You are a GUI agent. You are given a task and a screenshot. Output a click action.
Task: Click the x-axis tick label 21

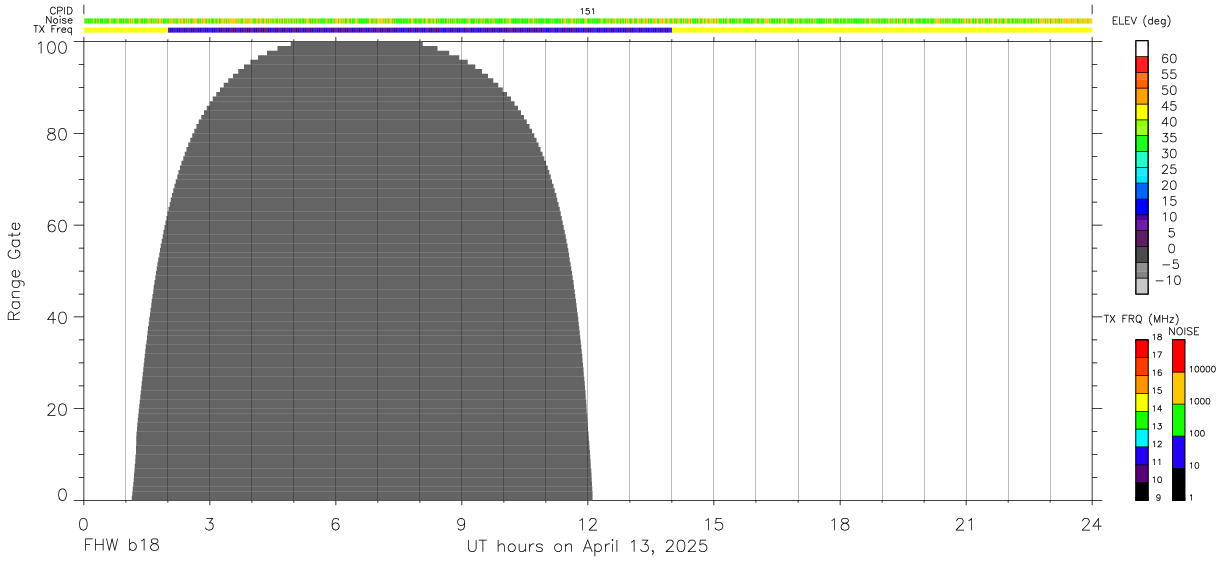[966, 523]
